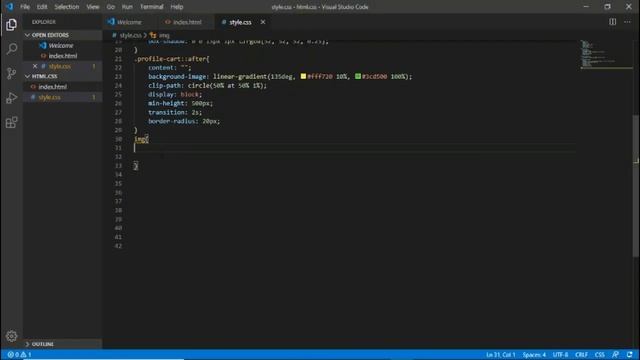Click the Spaces: 4 indentation setting
This screenshot has height=360, width=640.
coord(534,355)
